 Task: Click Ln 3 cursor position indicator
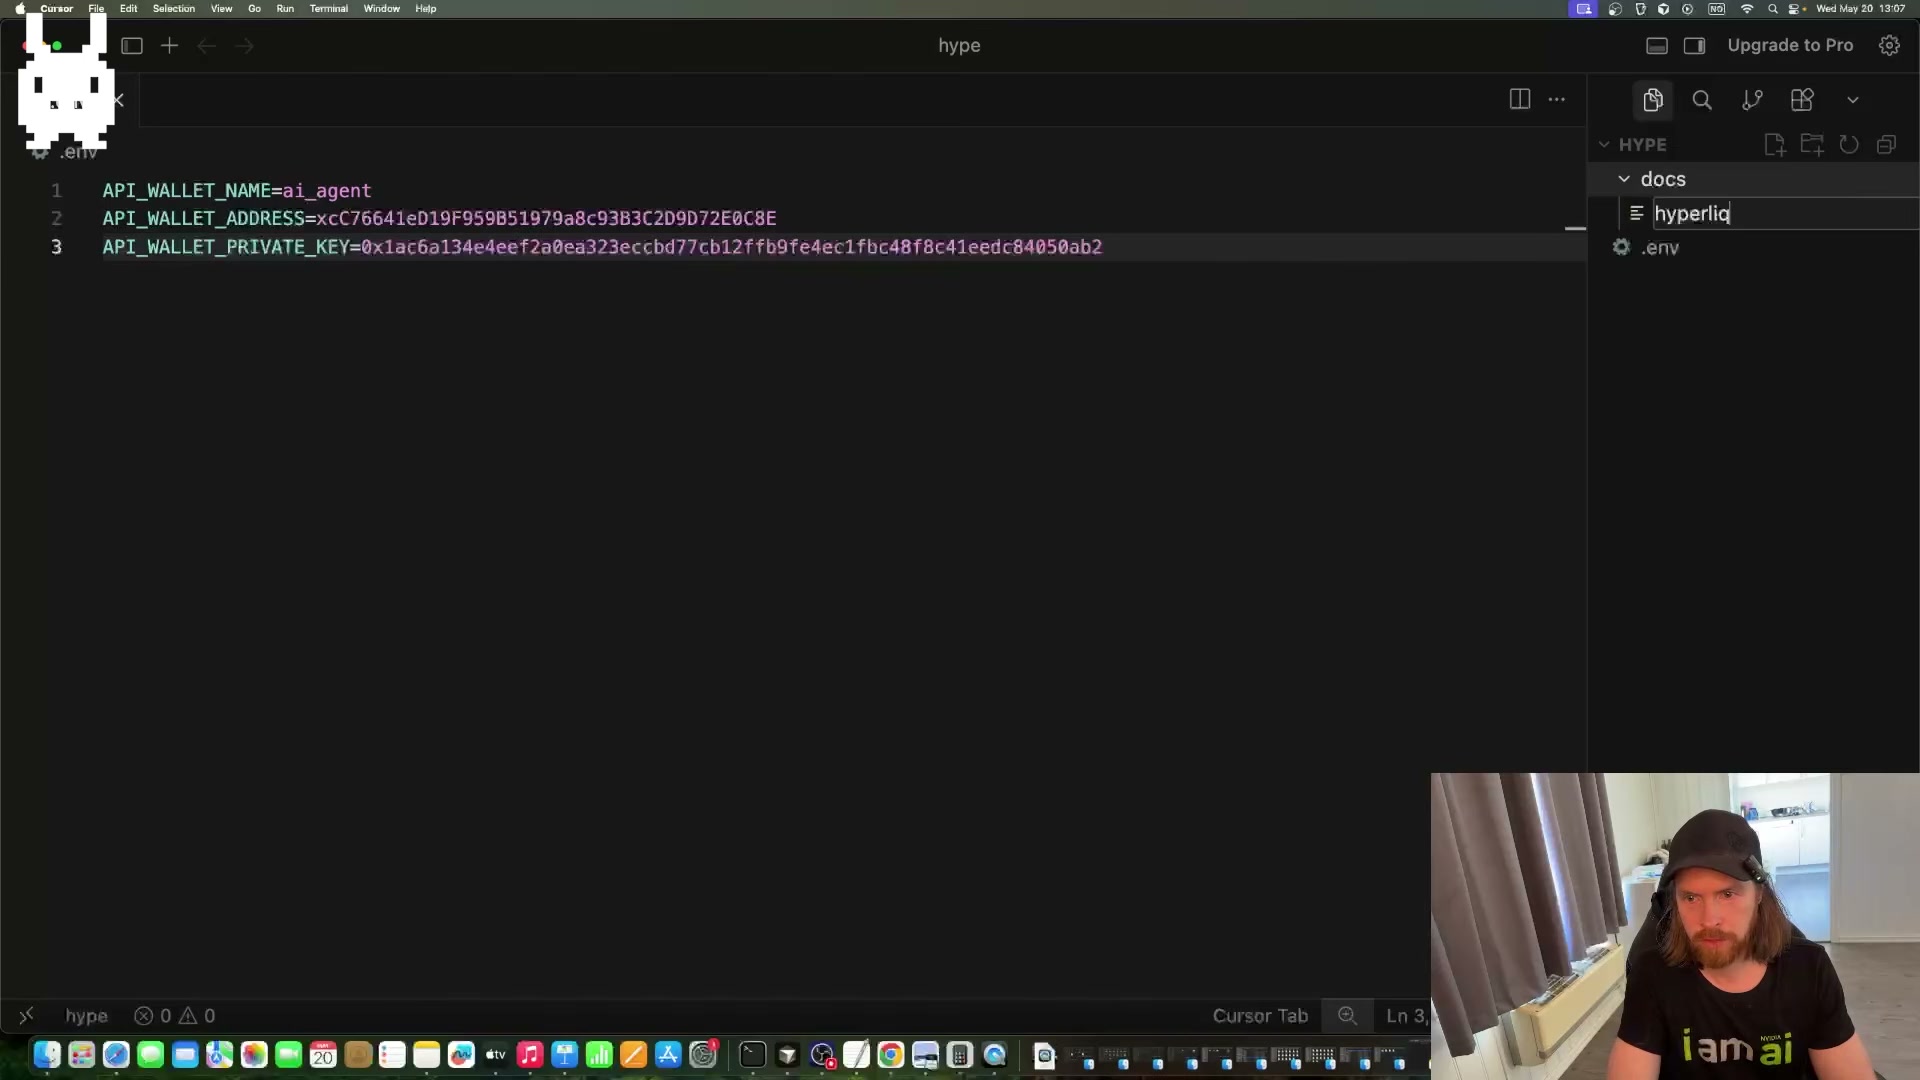pyautogui.click(x=1408, y=1016)
